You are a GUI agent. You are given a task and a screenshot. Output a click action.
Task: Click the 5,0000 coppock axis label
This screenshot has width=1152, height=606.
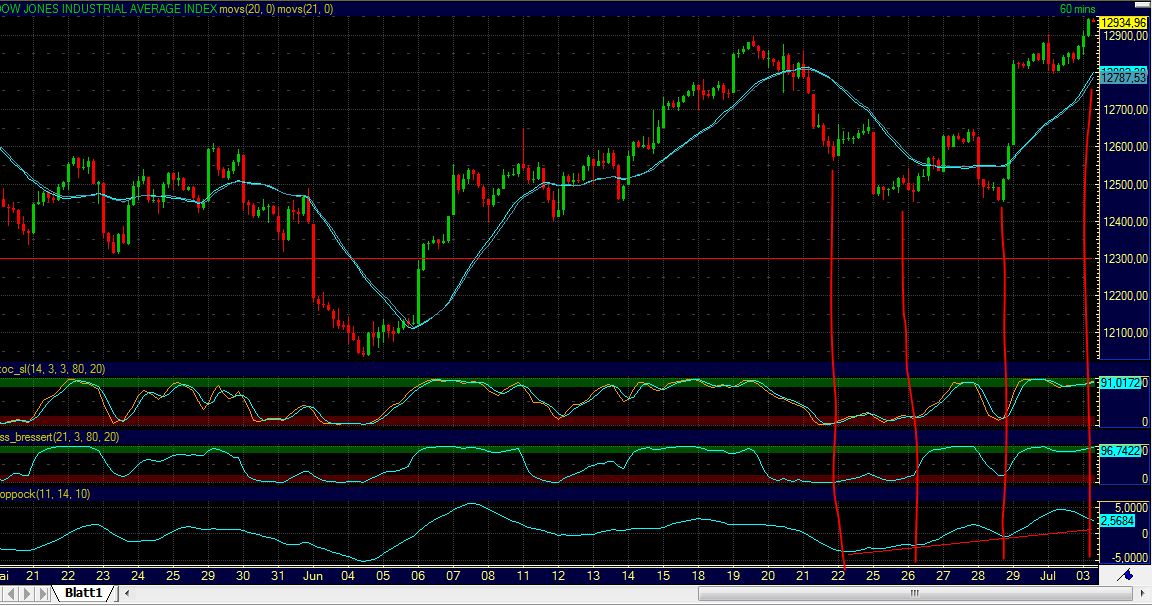pyautogui.click(x=1131, y=508)
